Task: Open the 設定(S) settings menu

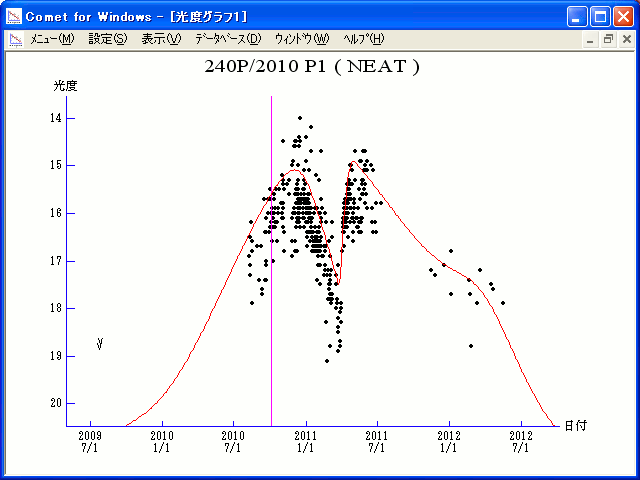Action: coord(107,39)
